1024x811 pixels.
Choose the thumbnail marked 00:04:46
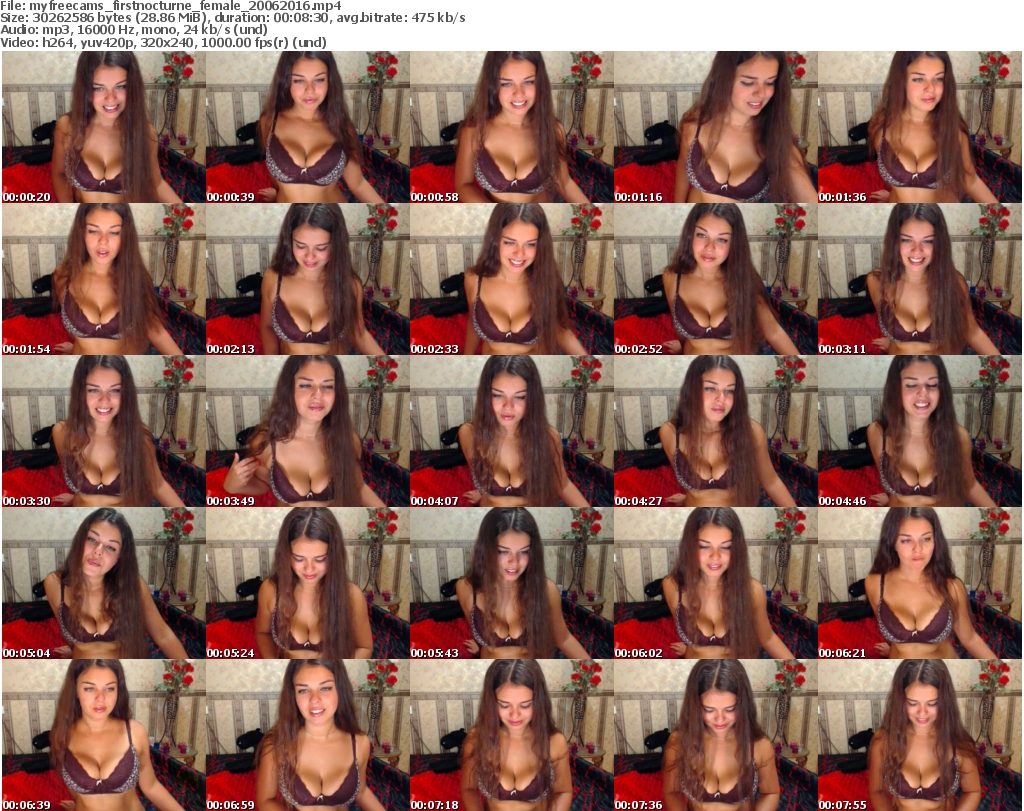[920, 431]
